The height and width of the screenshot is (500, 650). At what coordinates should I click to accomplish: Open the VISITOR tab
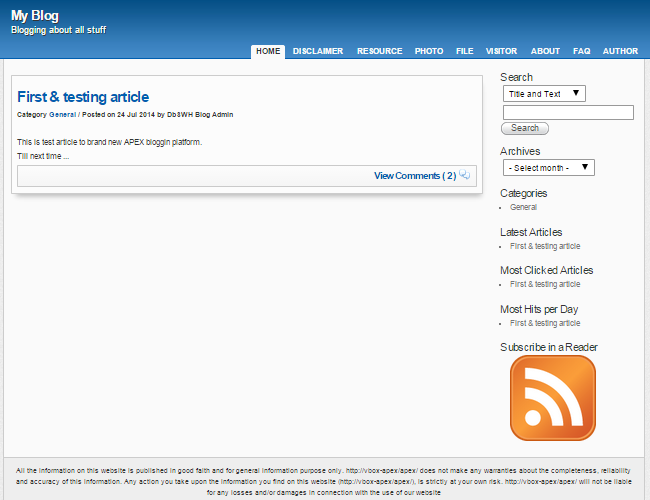point(502,51)
